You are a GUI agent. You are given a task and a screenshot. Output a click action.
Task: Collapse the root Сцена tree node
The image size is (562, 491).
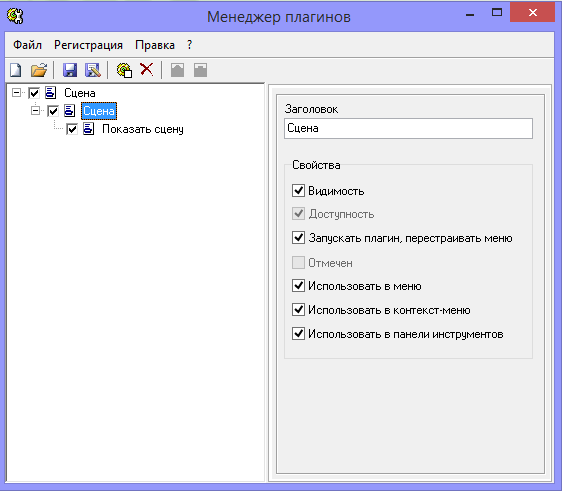coord(16,93)
